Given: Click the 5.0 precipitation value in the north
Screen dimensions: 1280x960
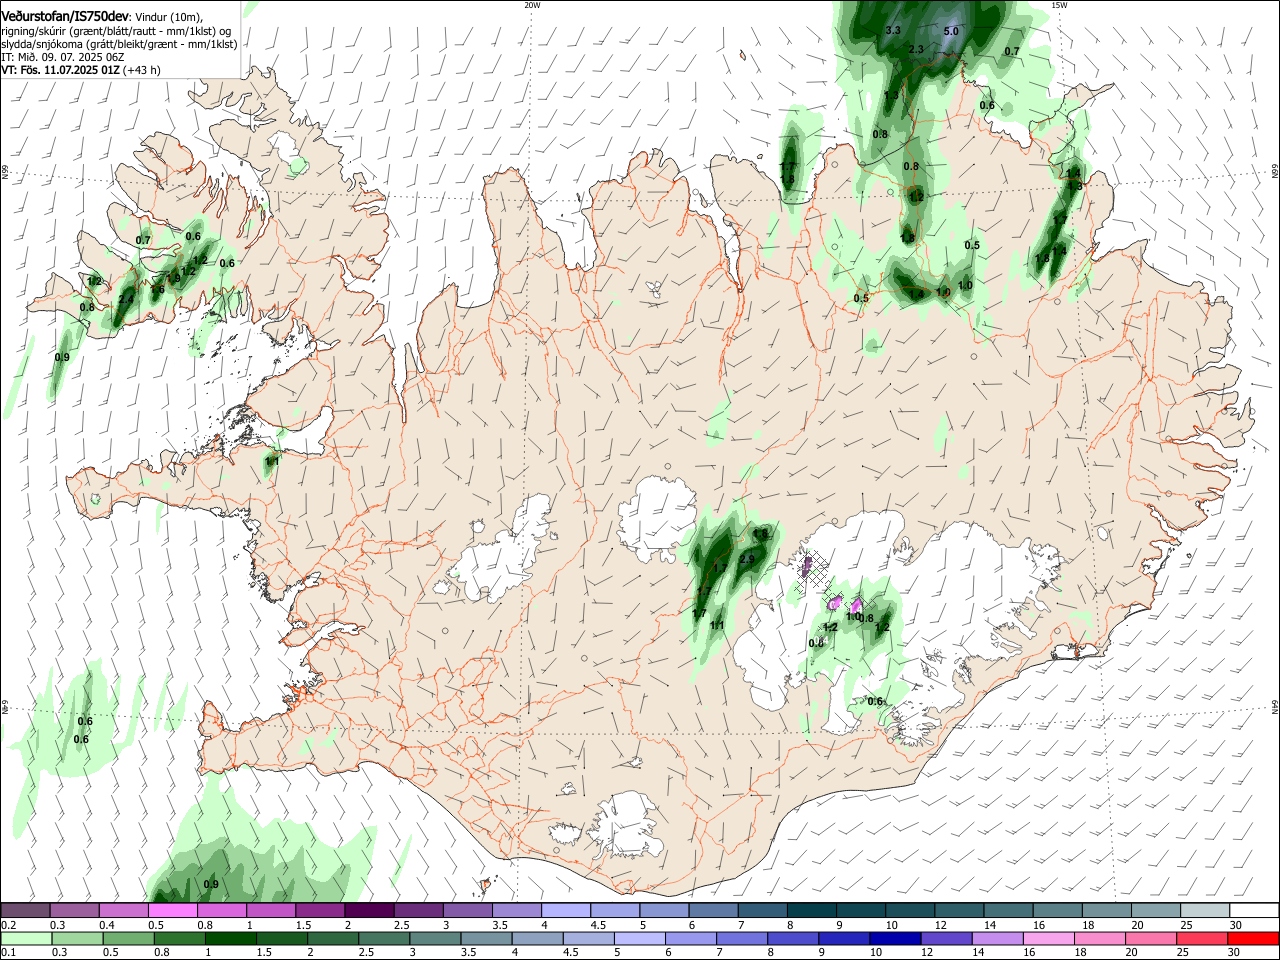Looking at the screenshot, I should (951, 31).
